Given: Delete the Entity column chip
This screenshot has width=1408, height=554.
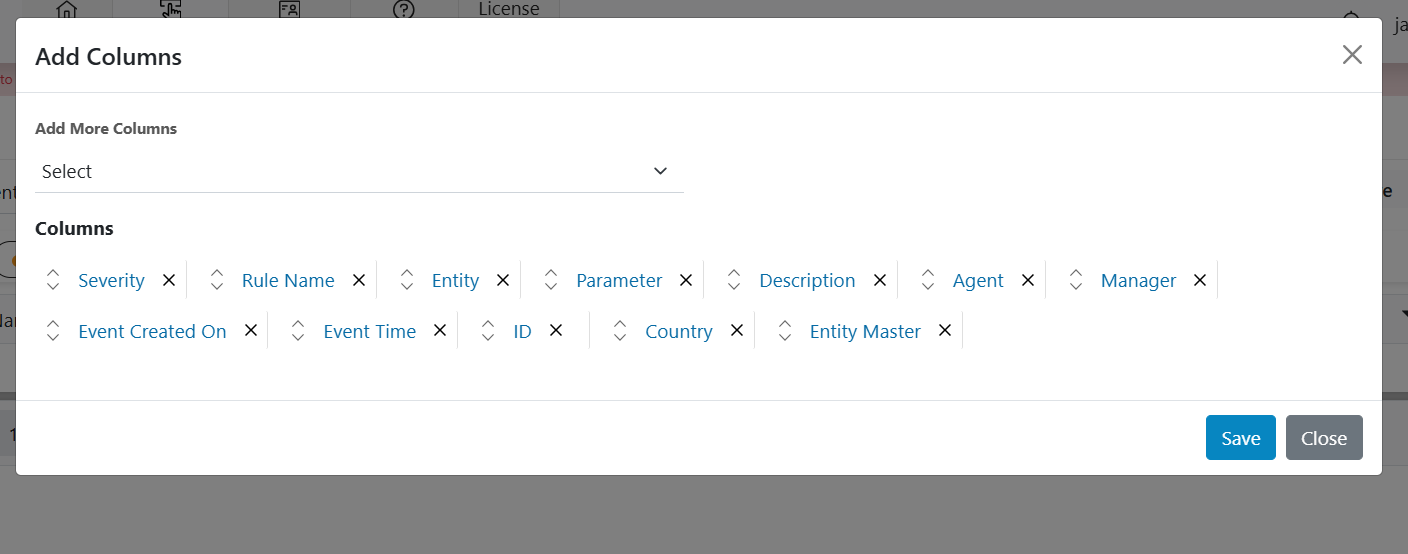Looking at the screenshot, I should [x=503, y=280].
